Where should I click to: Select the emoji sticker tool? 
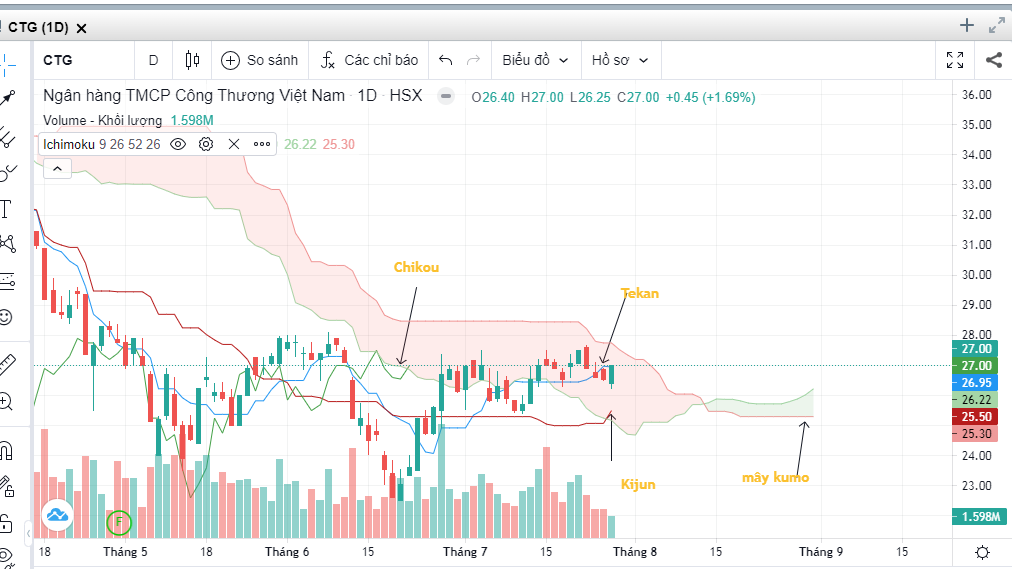tap(6, 317)
